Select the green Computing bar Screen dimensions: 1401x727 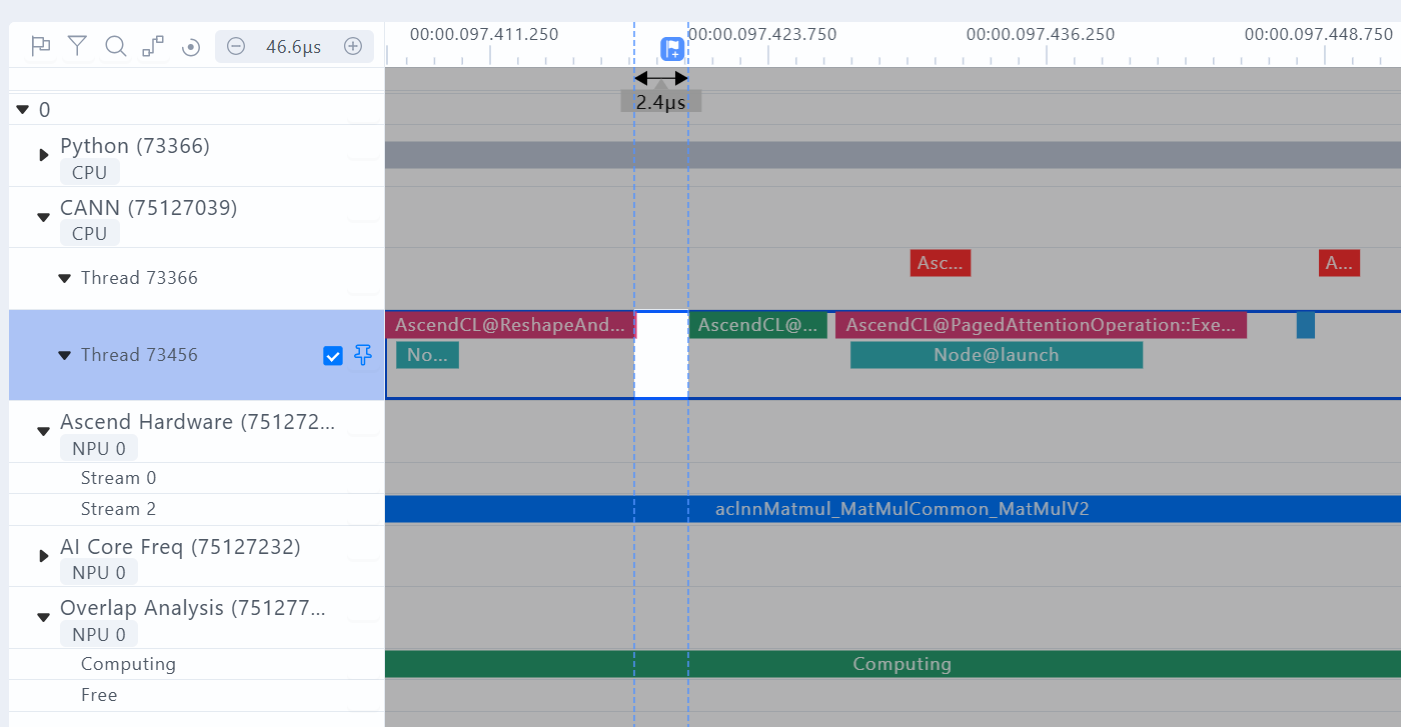[x=893, y=664]
